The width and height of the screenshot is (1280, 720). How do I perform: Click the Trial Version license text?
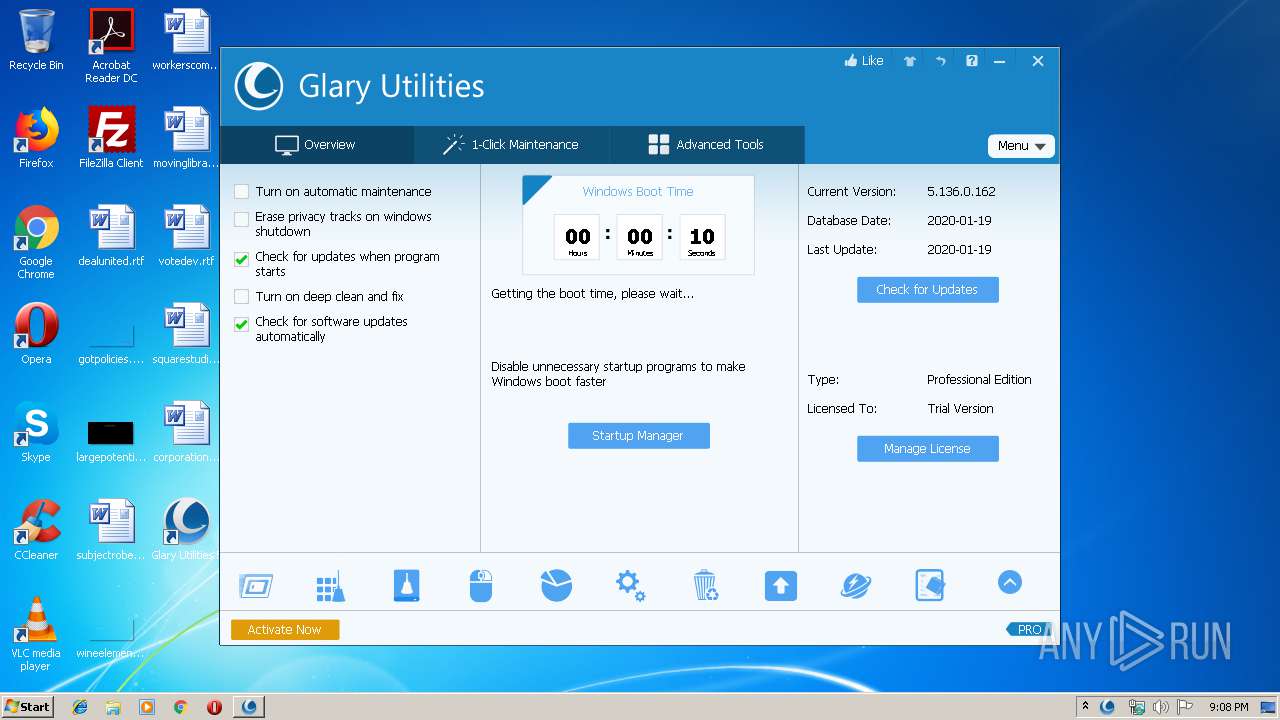click(x=960, y=409)
